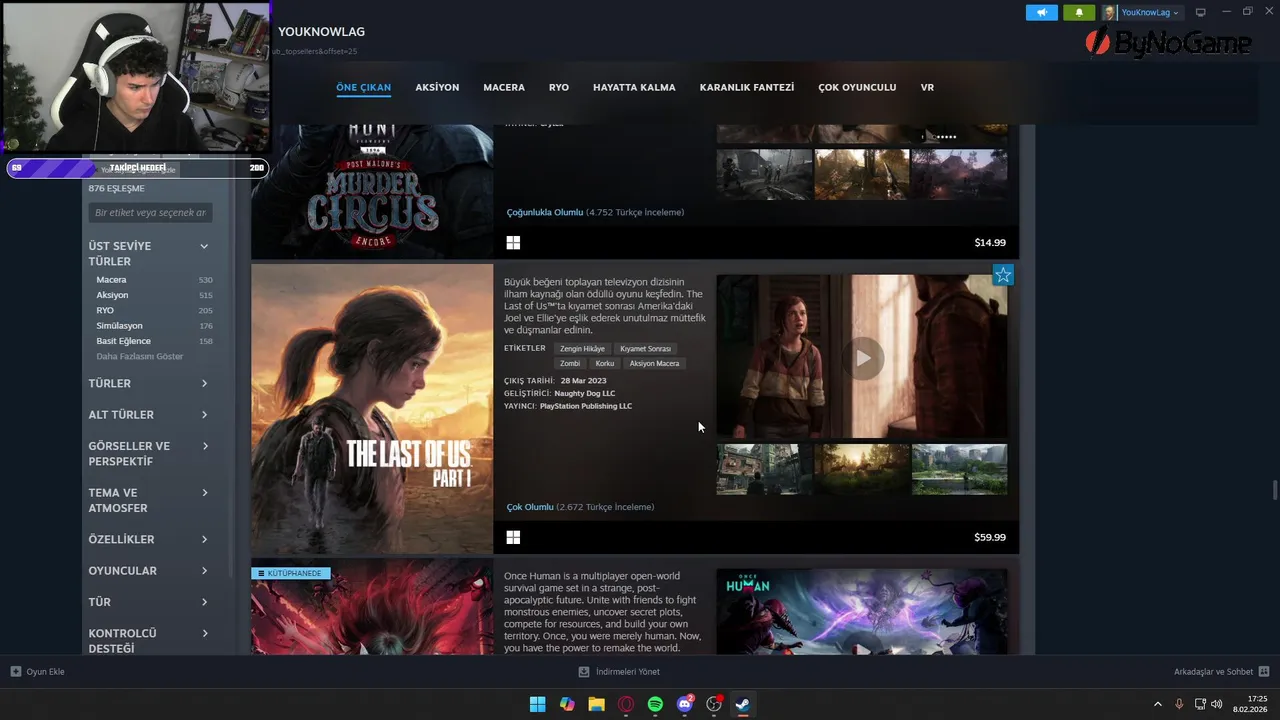Add The Last of Us to wishlist star
Viewport: 1280px width, 720px height.
pyautogui.click(x=1003, y=275)
